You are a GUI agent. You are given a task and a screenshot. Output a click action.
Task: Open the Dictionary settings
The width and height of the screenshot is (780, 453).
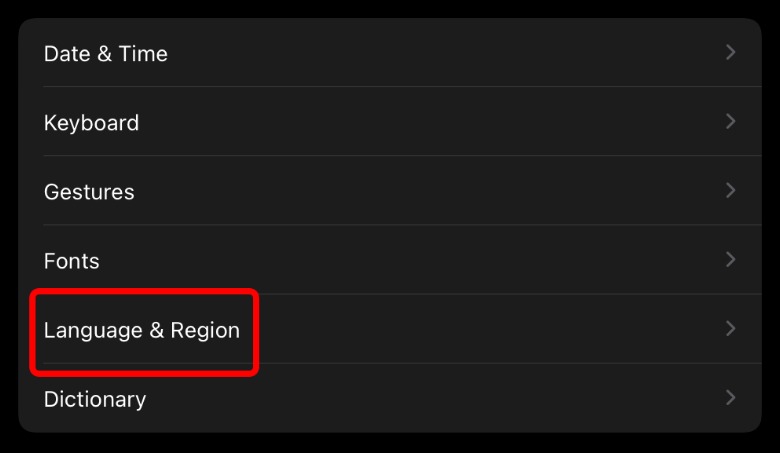coord(95,399)
